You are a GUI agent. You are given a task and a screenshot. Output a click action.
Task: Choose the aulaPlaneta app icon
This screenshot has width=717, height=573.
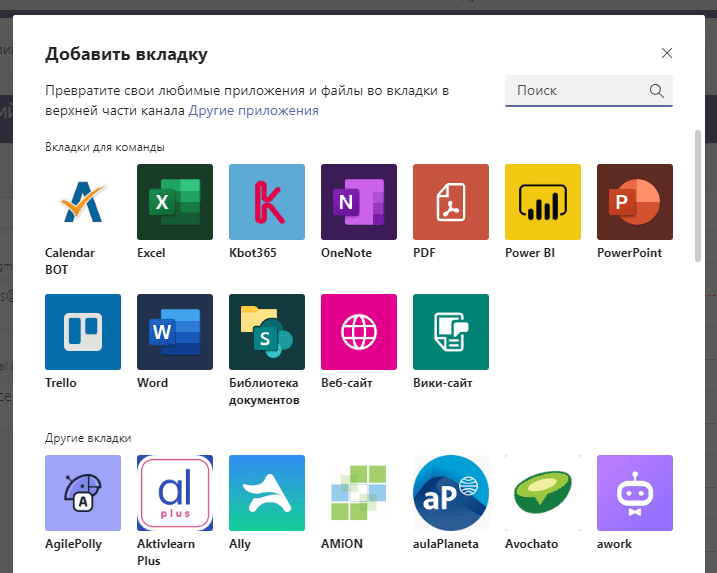click(451, 493)
